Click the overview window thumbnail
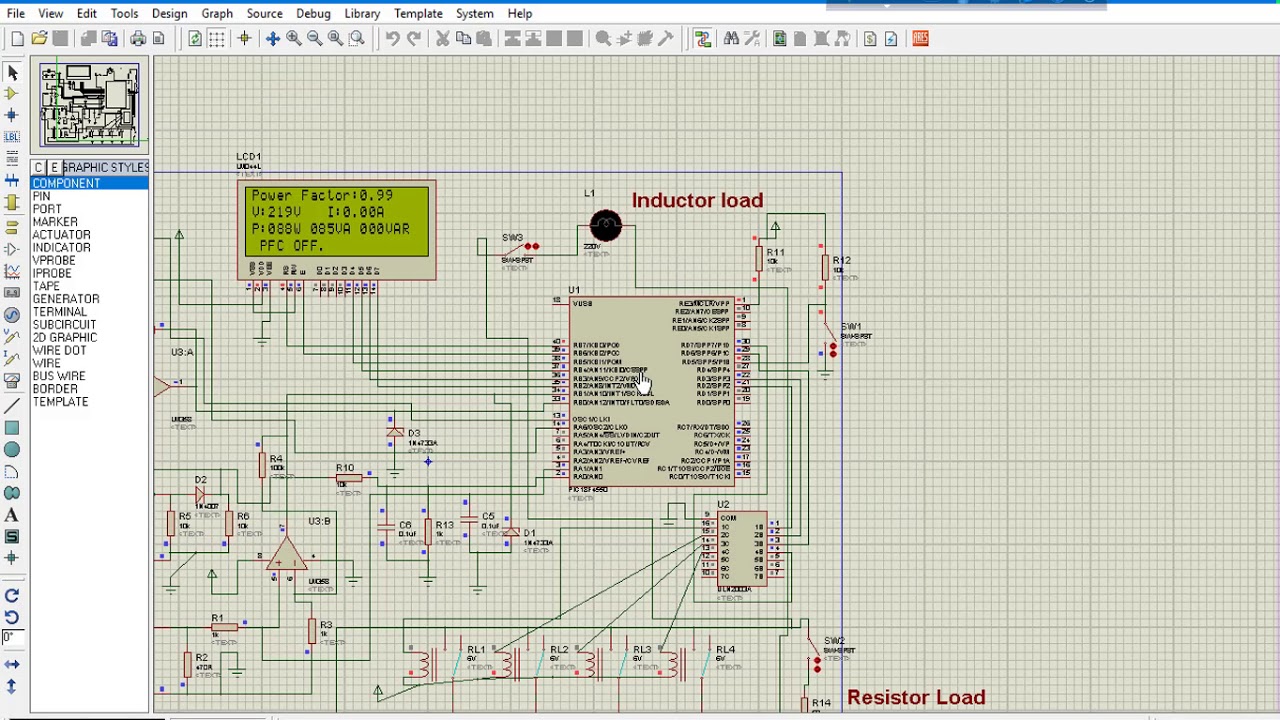The image size is (1280, 720). [x=90, y=105]
